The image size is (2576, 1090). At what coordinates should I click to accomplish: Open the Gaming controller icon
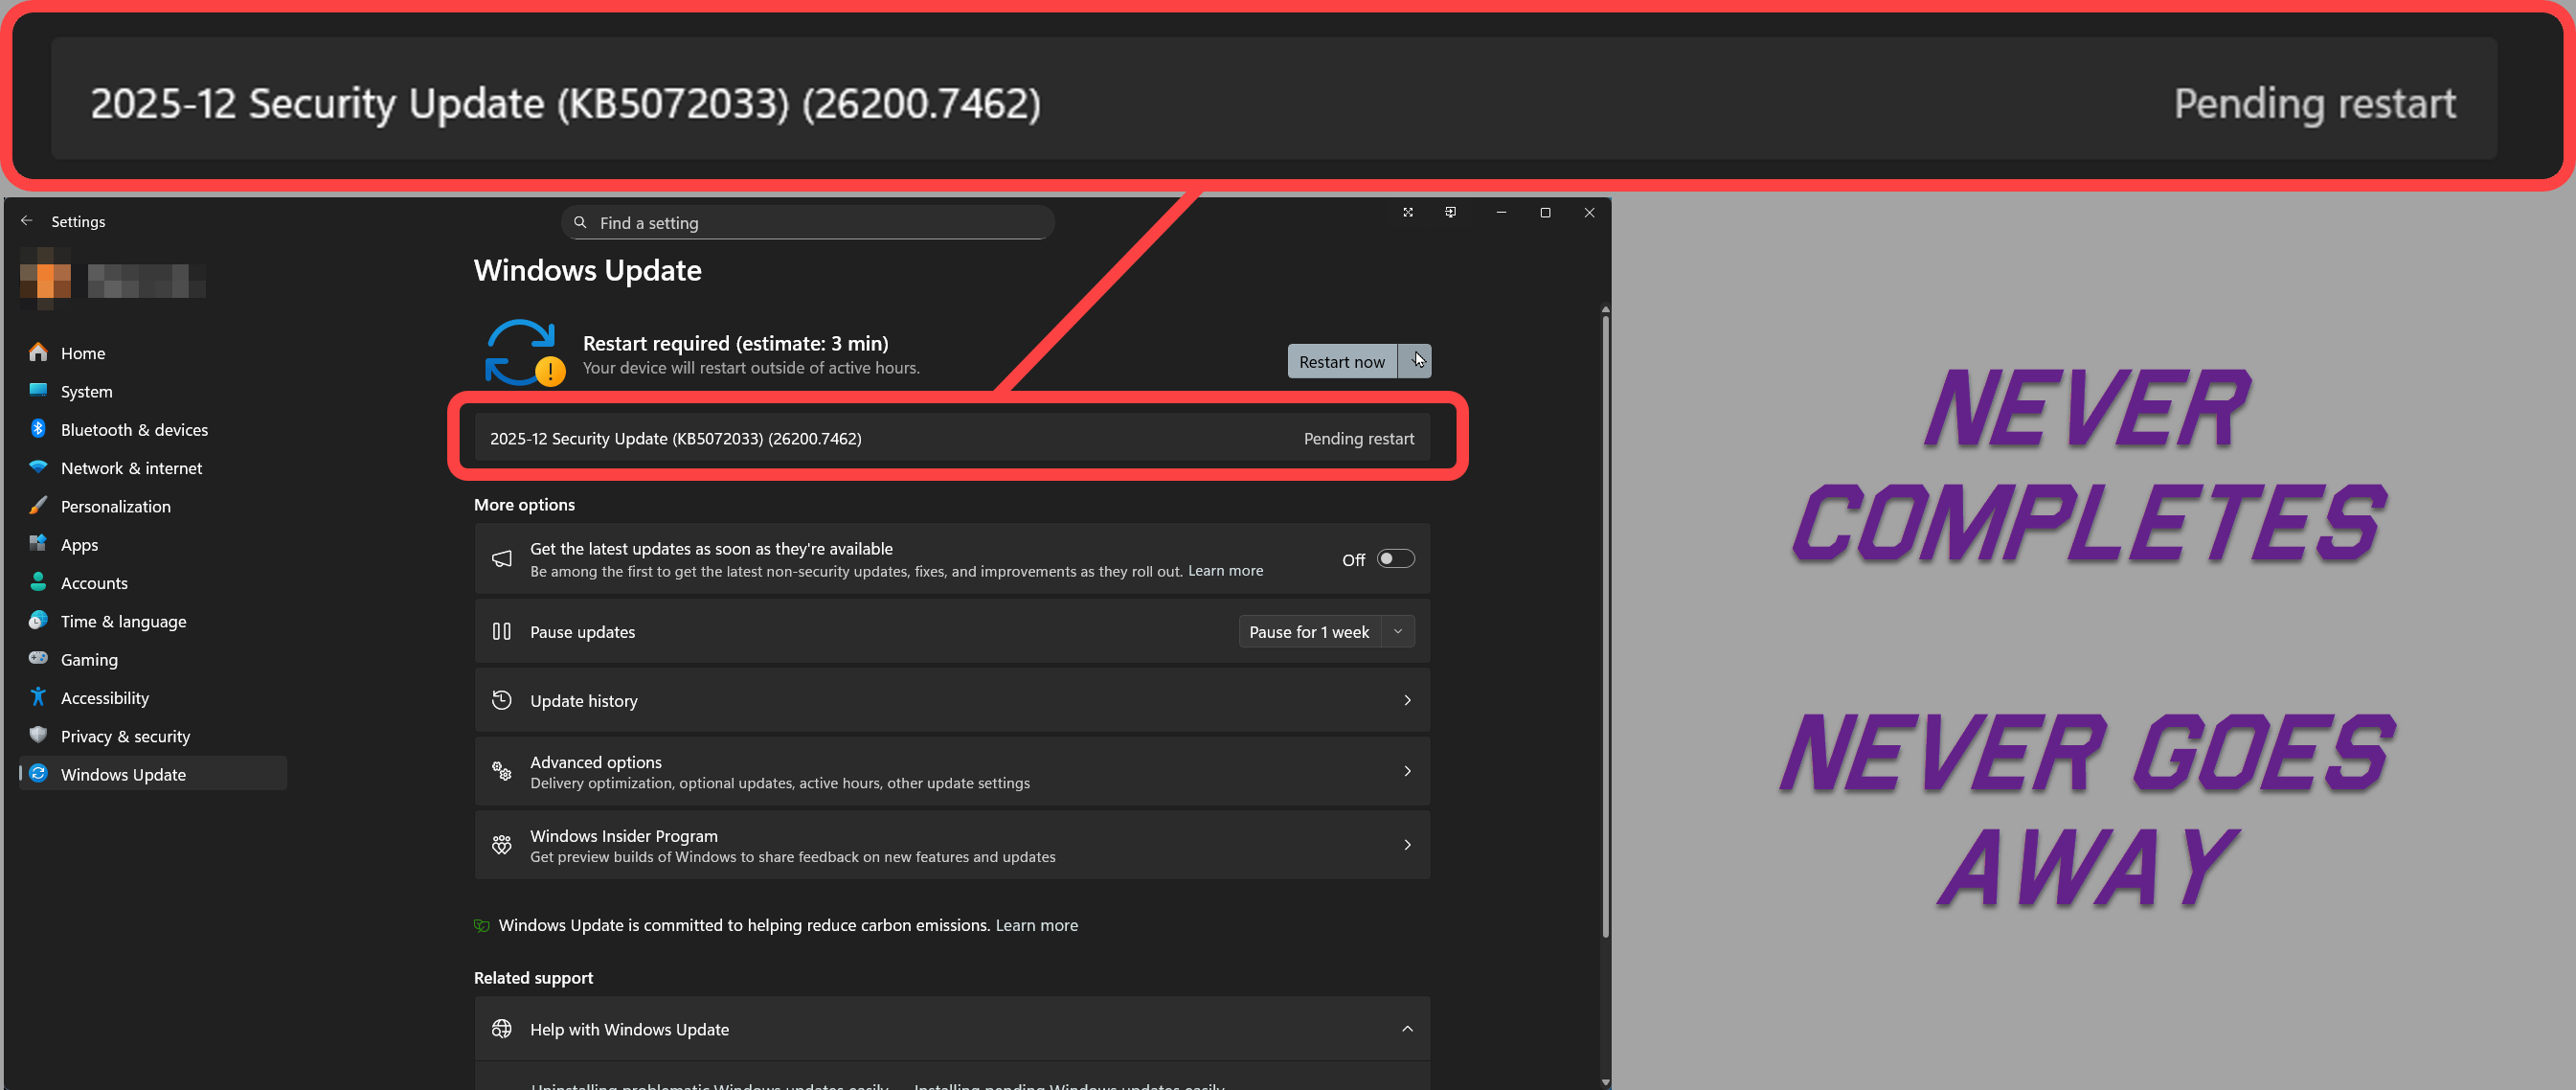tap(38, 658)
